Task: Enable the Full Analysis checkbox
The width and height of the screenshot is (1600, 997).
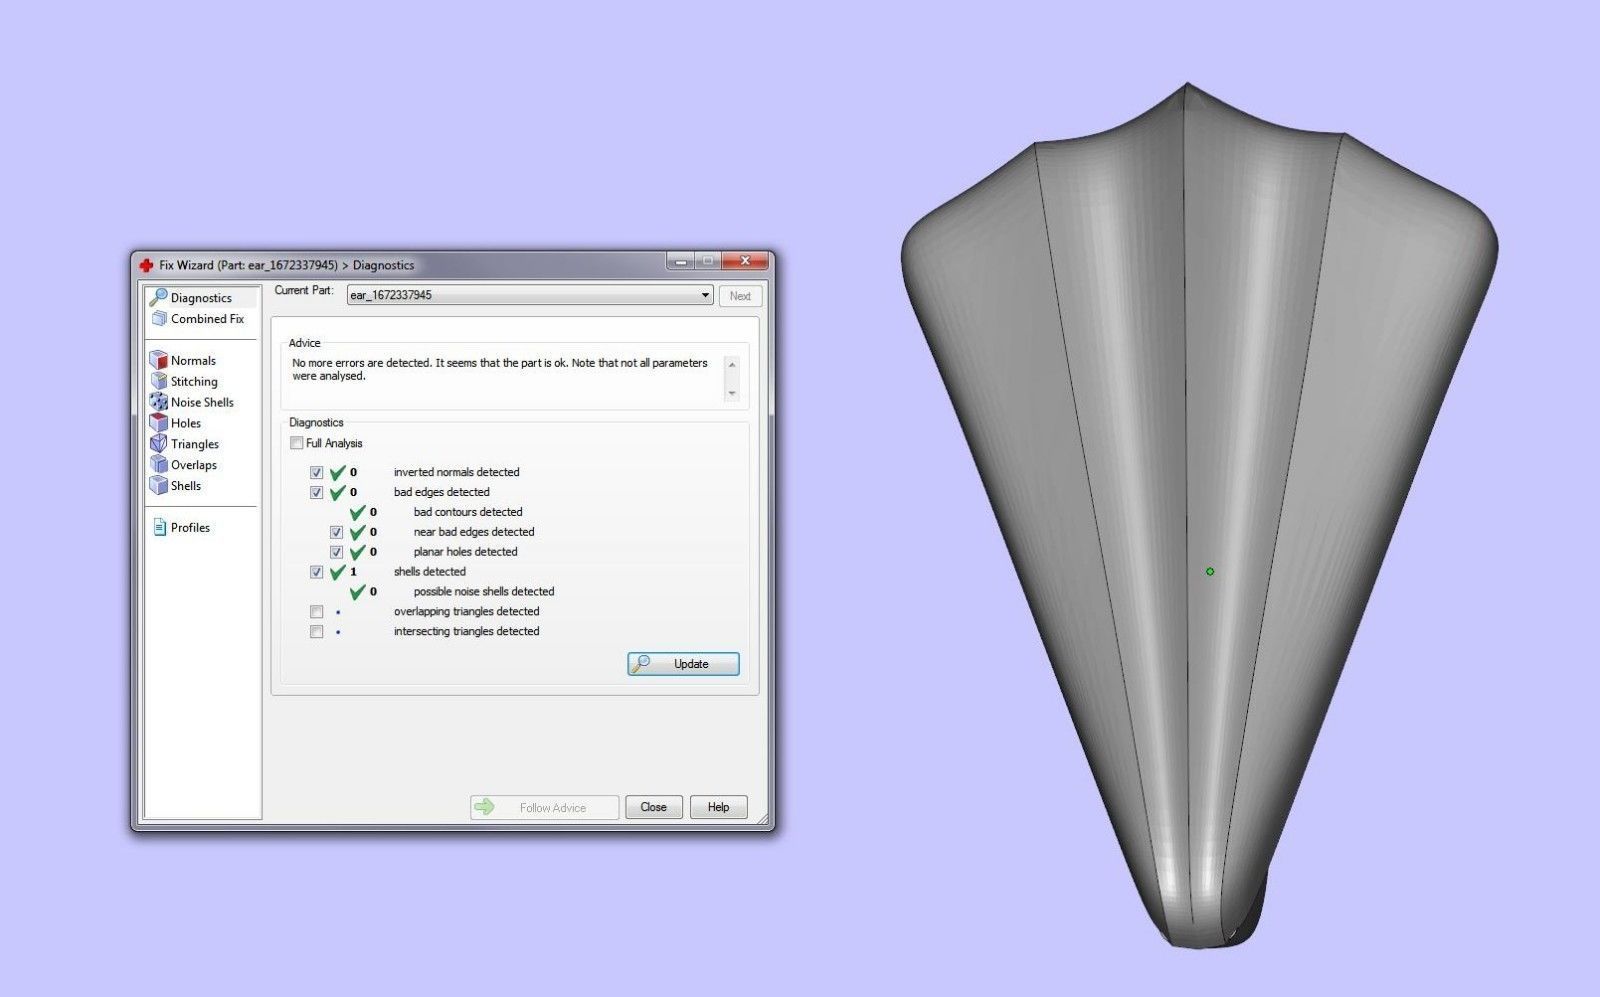Action: [x=296, y=443]
